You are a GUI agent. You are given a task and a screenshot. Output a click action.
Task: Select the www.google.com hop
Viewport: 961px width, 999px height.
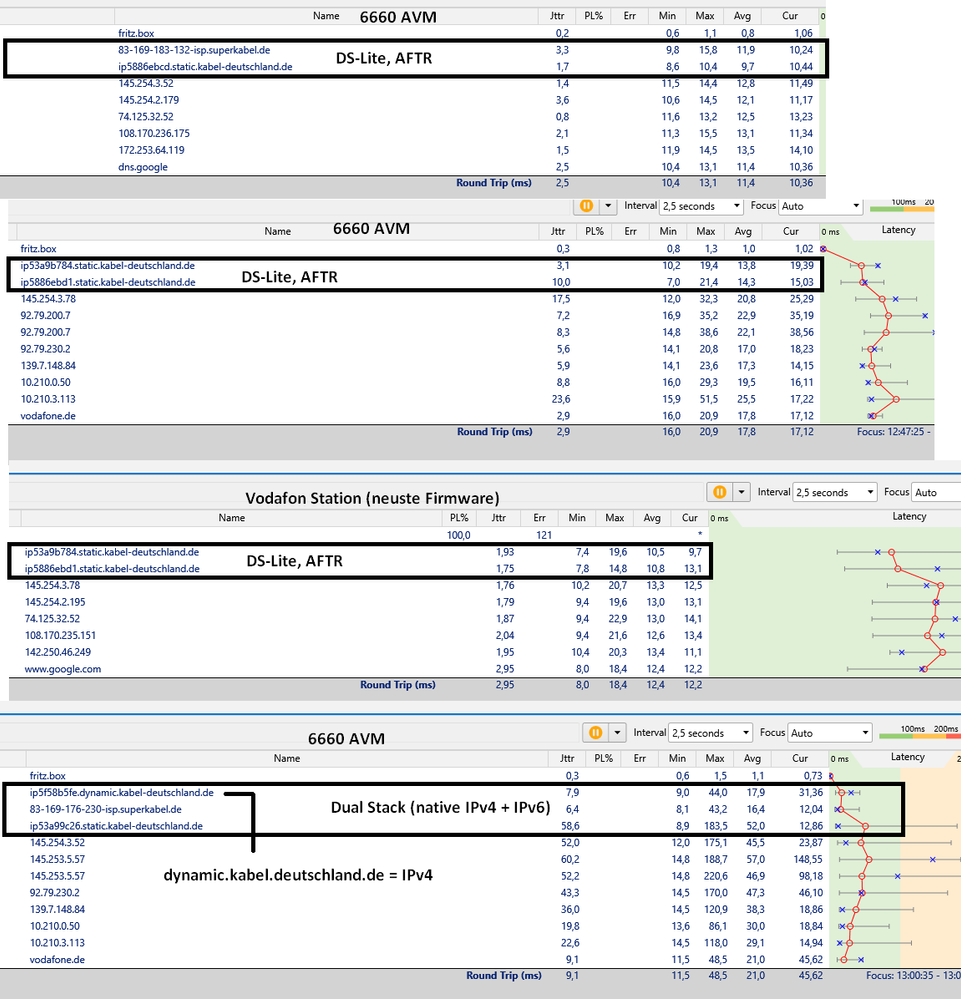click(x=62, y=669)
